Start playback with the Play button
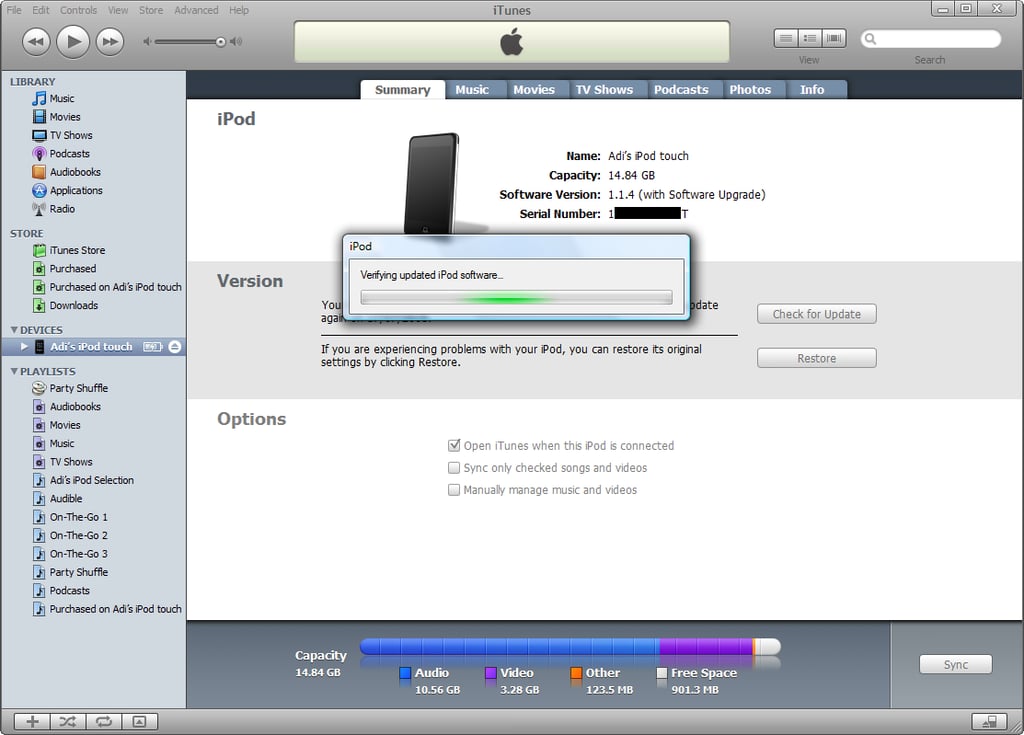This screenshot has width=1024, height=735. (73, 42)
